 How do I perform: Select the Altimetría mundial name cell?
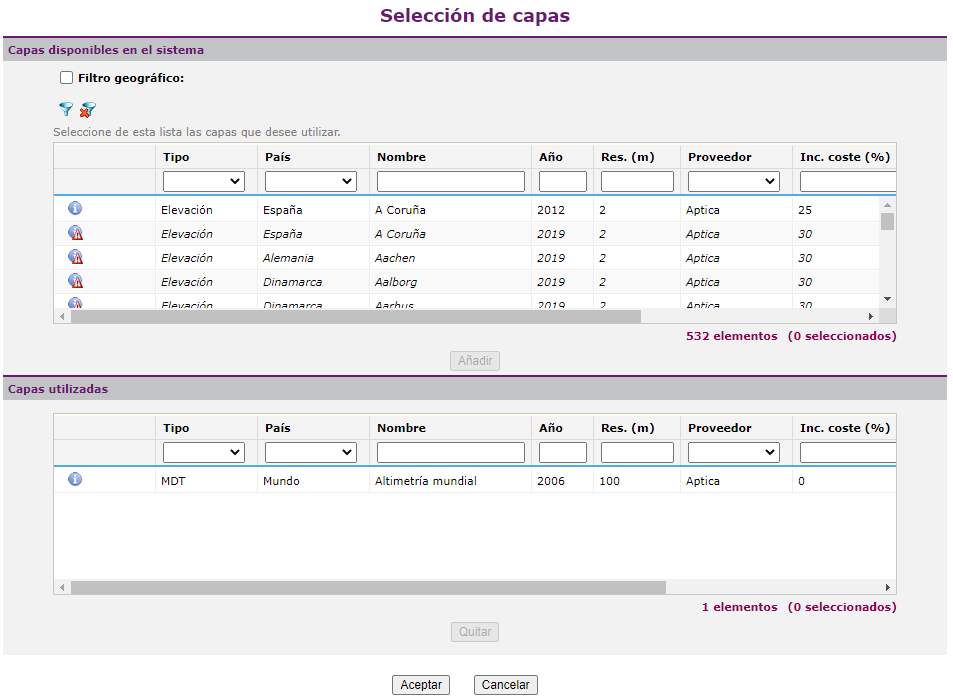coord(425,481)
